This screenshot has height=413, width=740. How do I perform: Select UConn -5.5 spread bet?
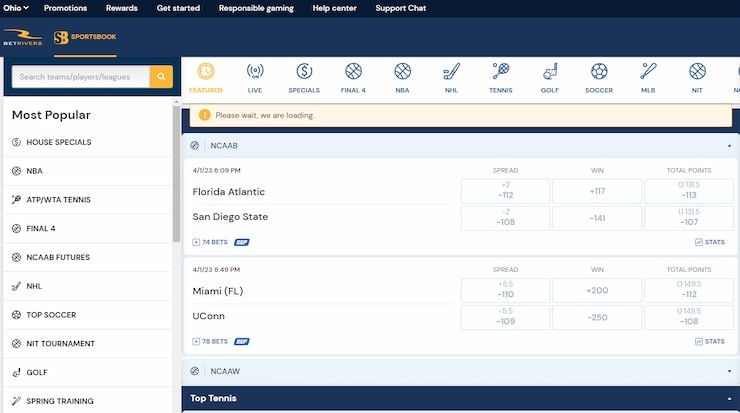click(505, 317)
